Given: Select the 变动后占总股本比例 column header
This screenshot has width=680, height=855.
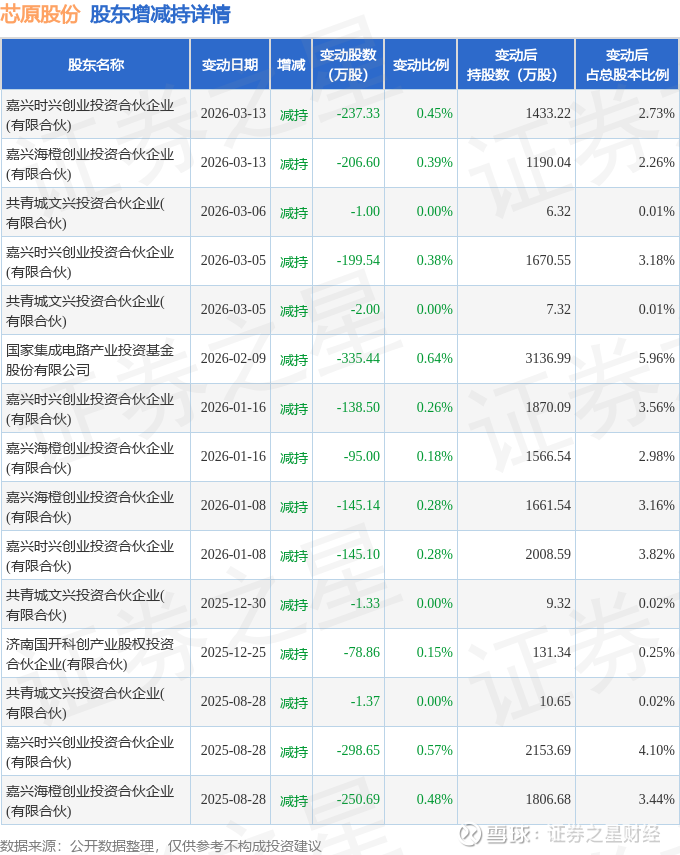Looking at the screenshot, I should (627, 64).
